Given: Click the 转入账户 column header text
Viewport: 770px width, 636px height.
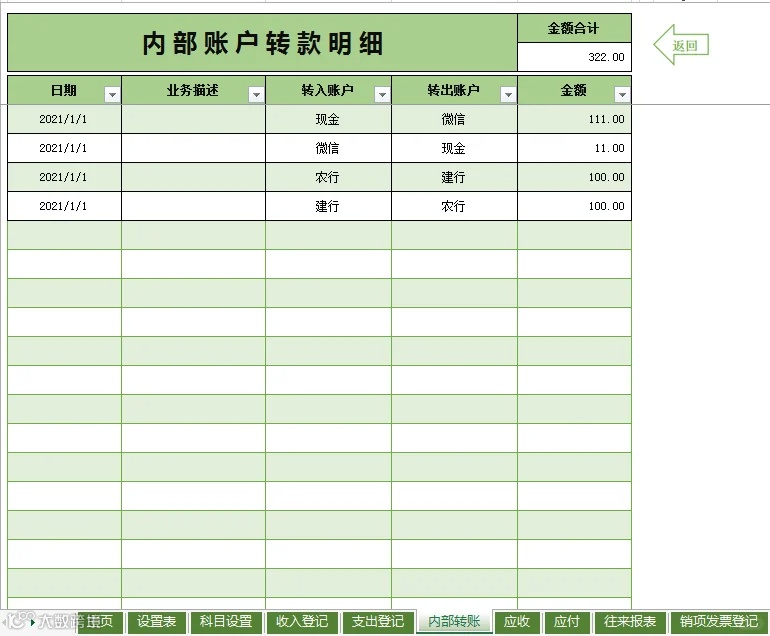Looking at the screenshot, I should tap(328, 90).
